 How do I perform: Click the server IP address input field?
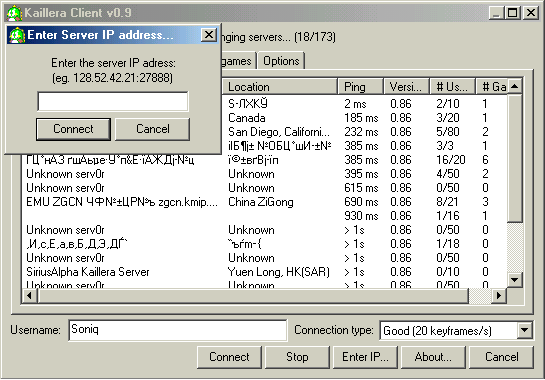(x=113, y=102)
